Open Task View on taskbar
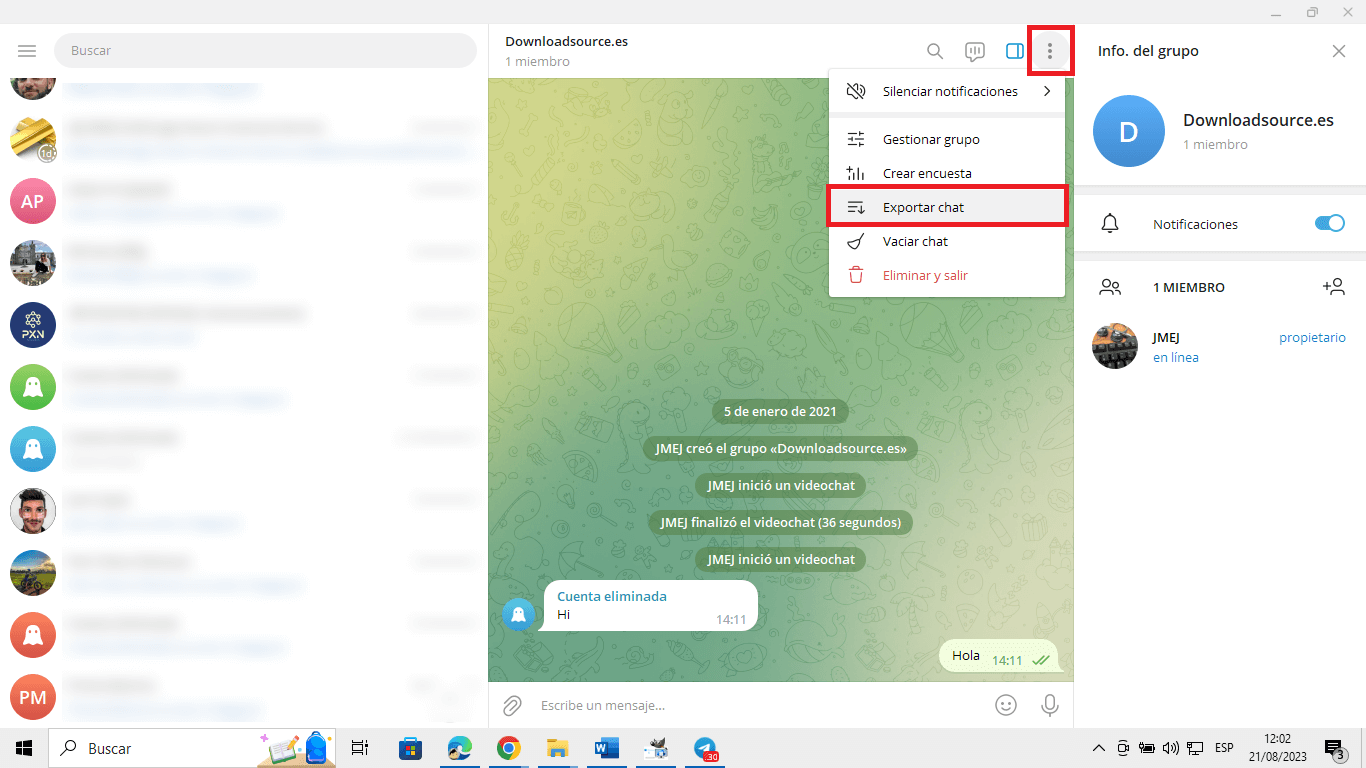 pyautogui.click(x=360, y=748)
